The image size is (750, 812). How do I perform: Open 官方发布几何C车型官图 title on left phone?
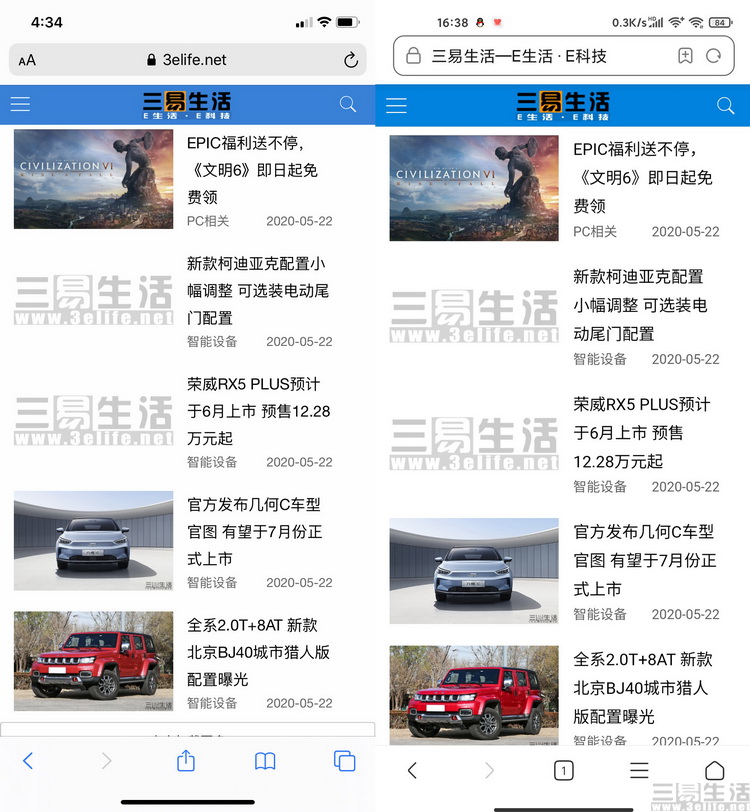(254, 532)
